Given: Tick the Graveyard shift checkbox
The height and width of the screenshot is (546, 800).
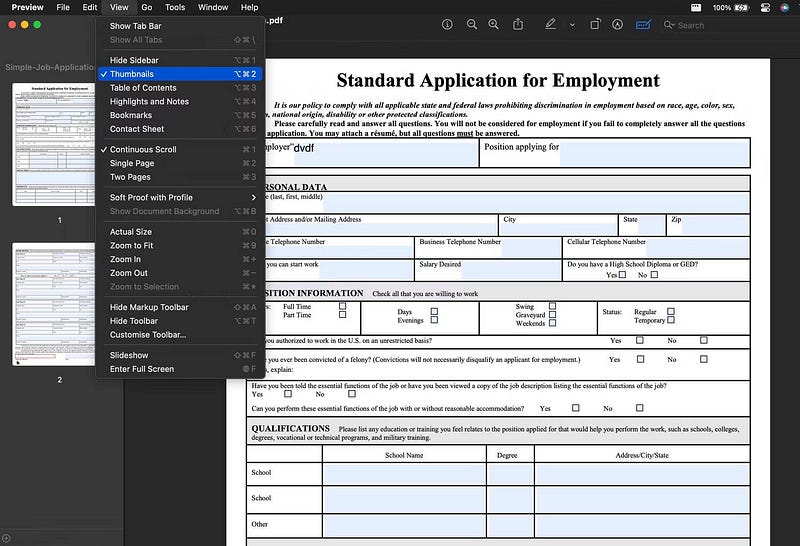Looking at the screenshot, I should (x=553, y=315).
